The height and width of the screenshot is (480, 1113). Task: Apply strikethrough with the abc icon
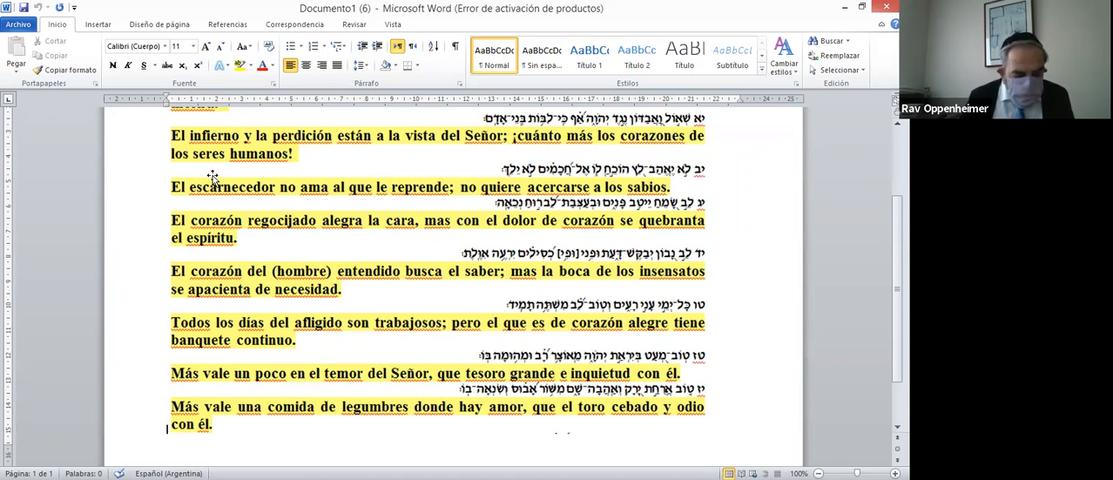tap(167, 65)
